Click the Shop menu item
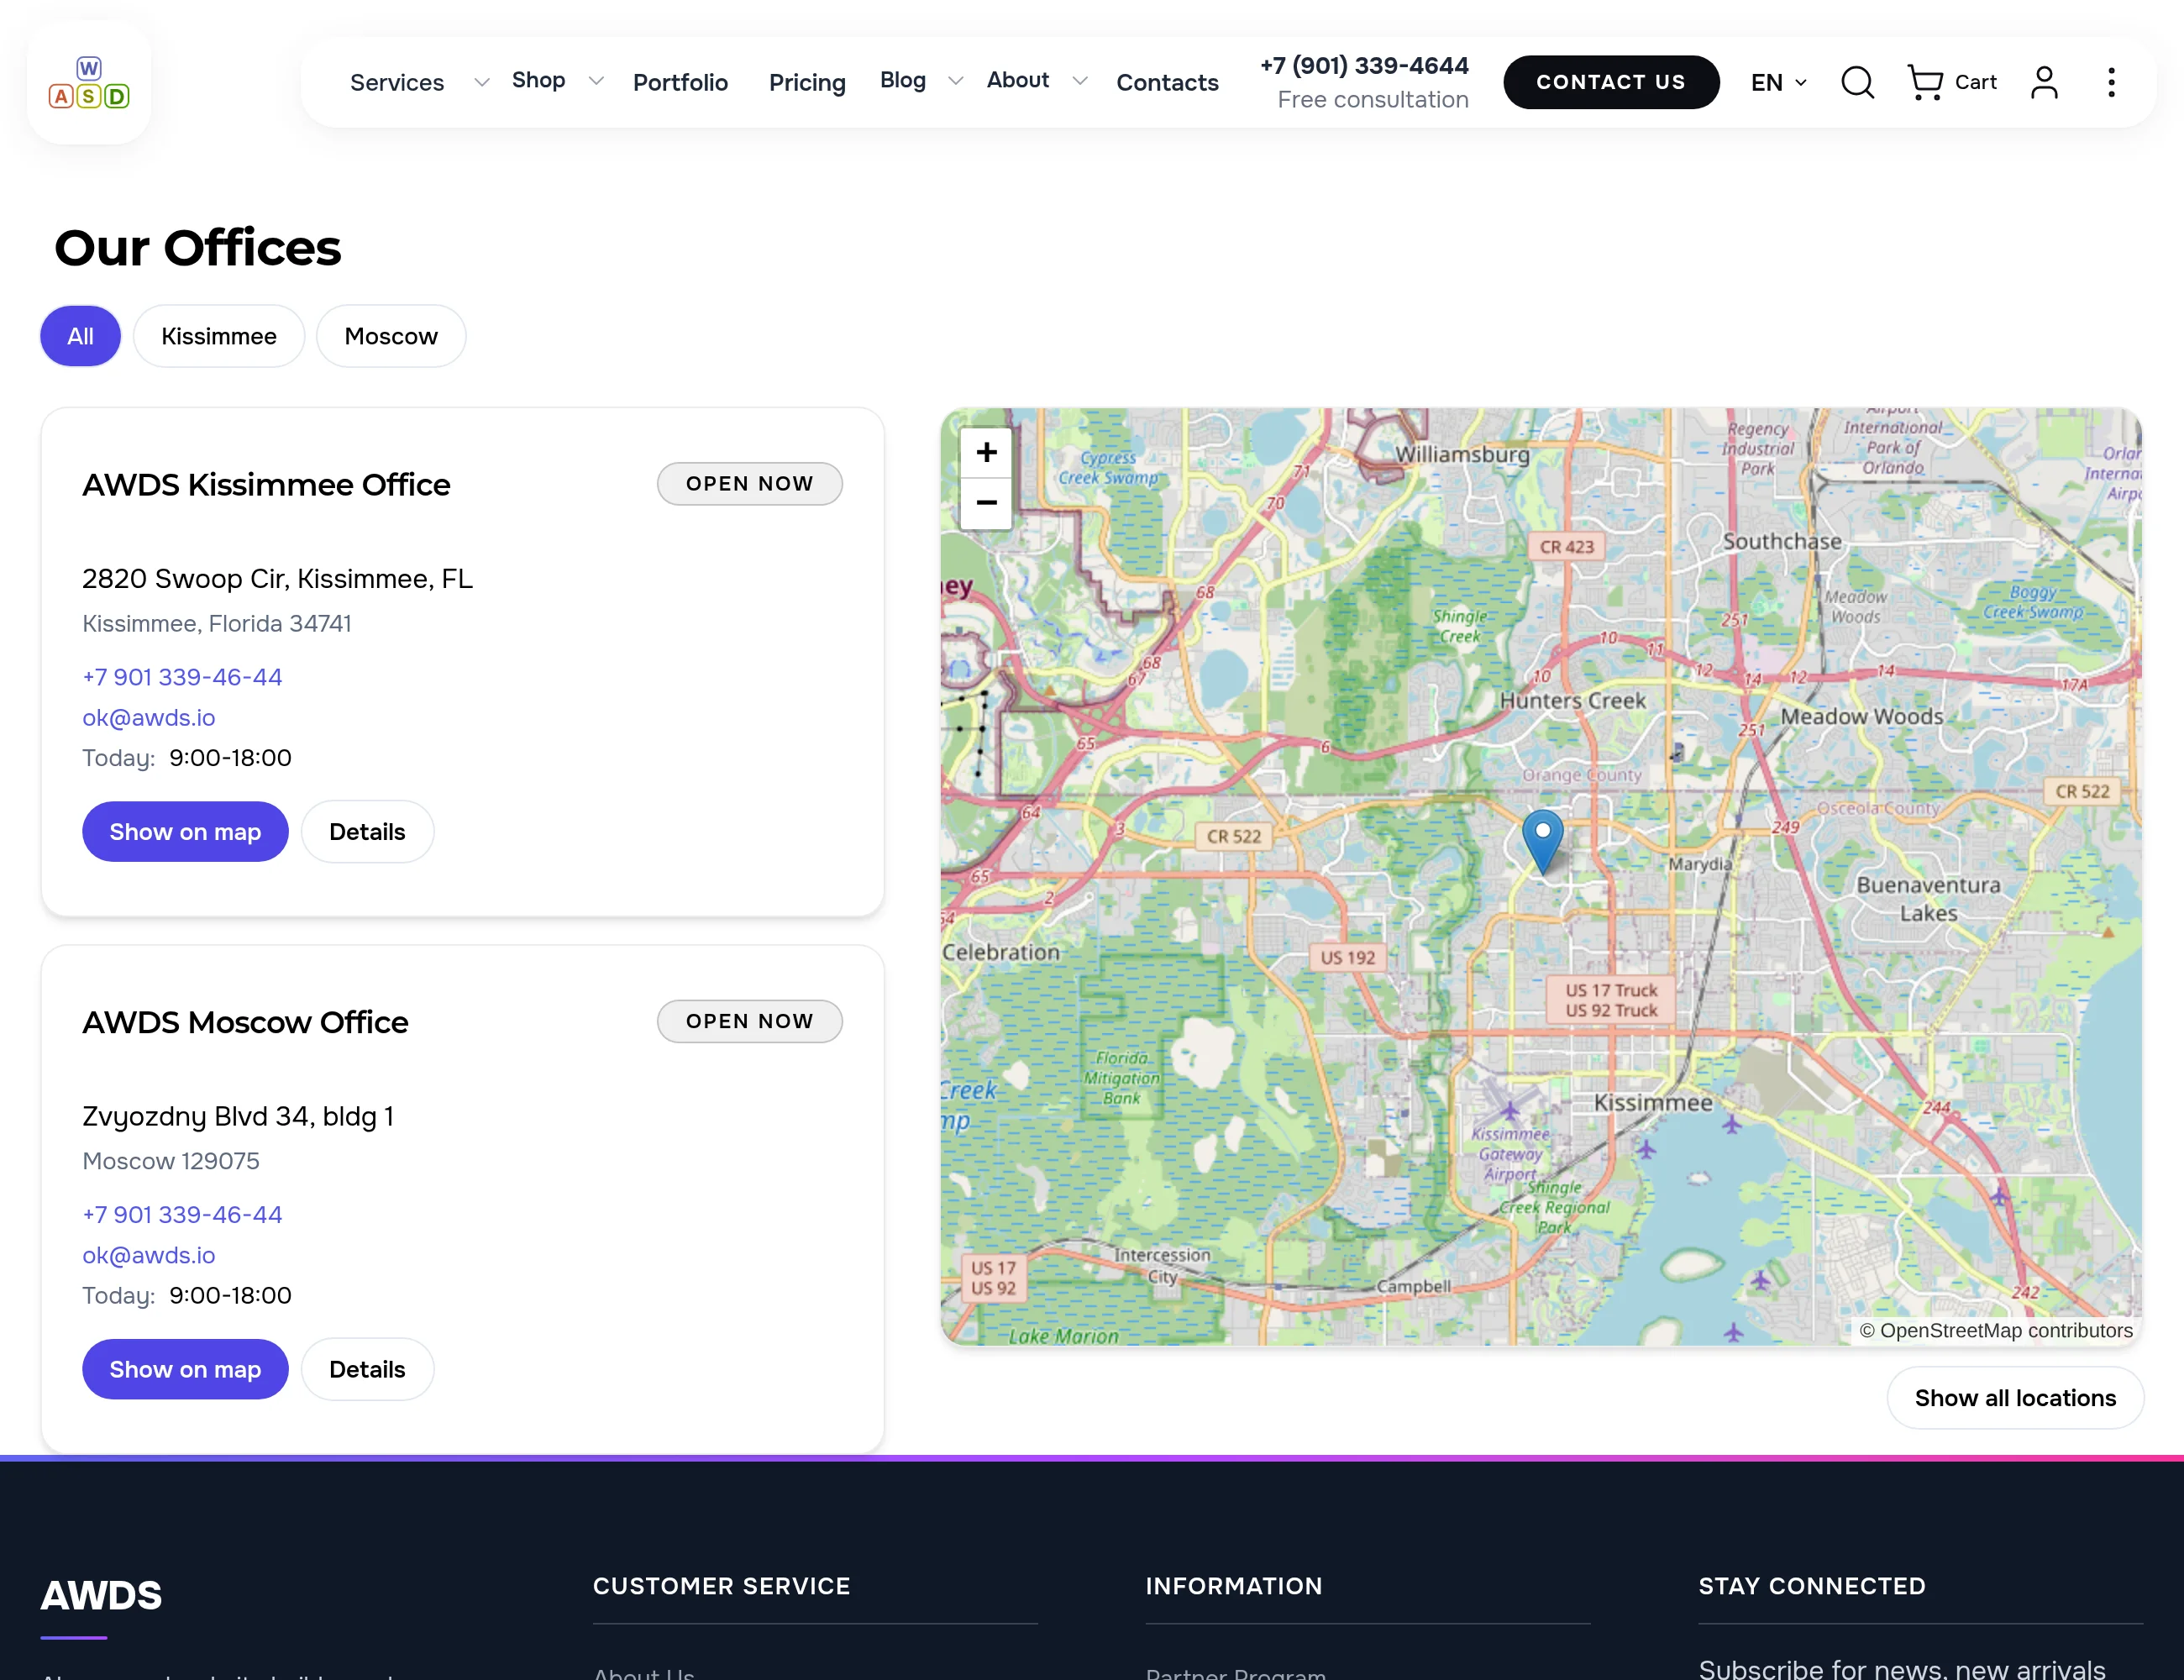 [538, 80]
